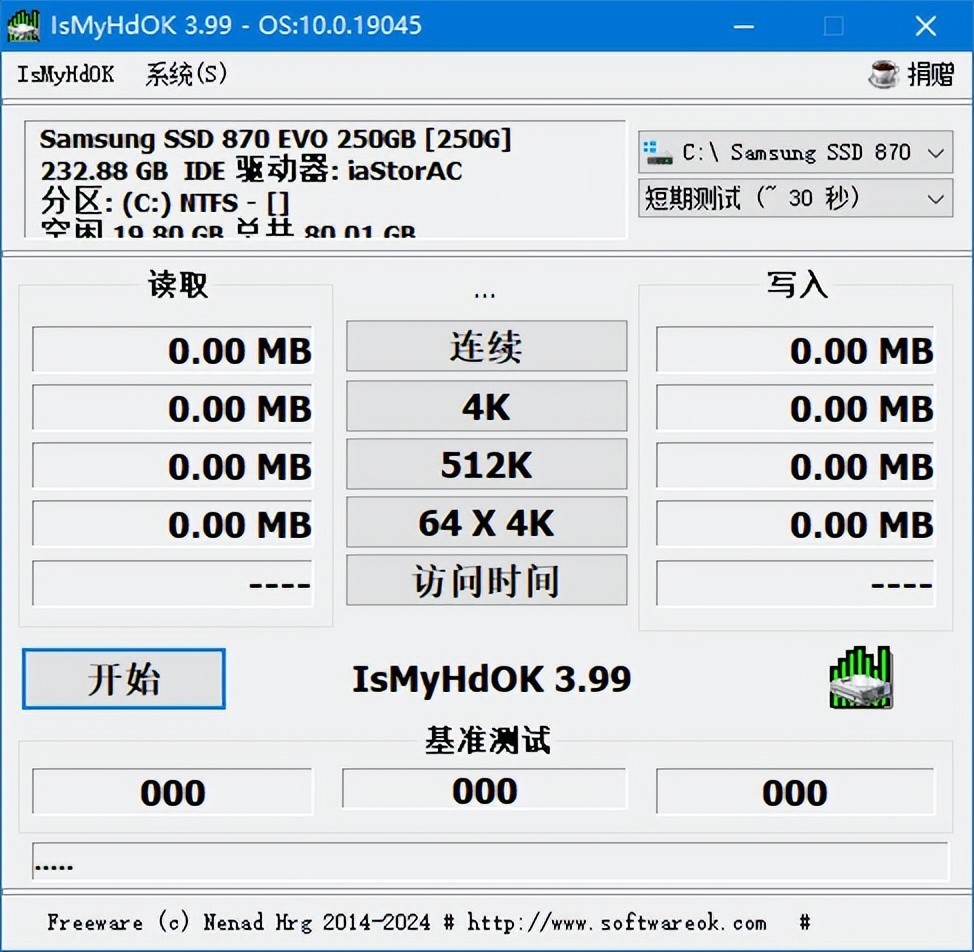
Task: Open the http://www.softwareok.com link
Action: tap(617, 922)
